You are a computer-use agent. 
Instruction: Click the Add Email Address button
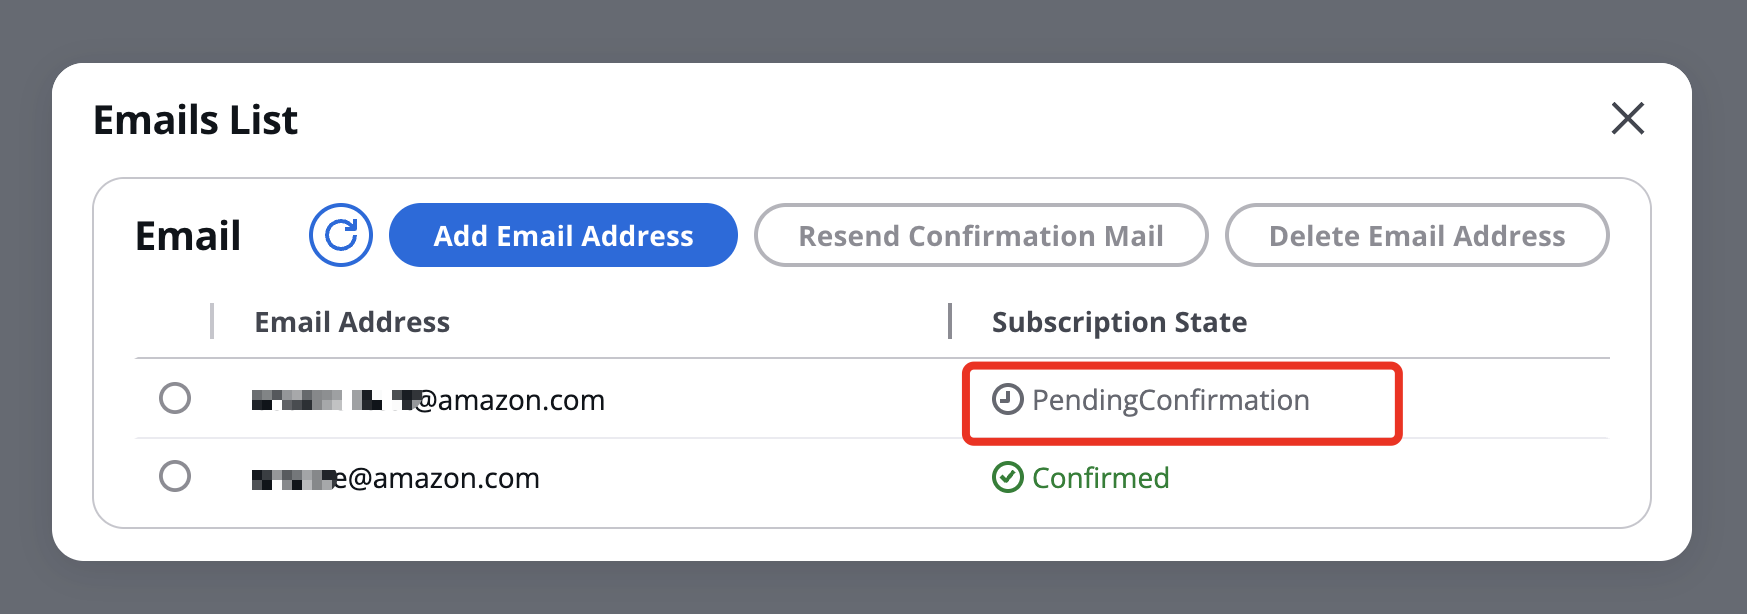pyautogui.click(x=563, y=235)
